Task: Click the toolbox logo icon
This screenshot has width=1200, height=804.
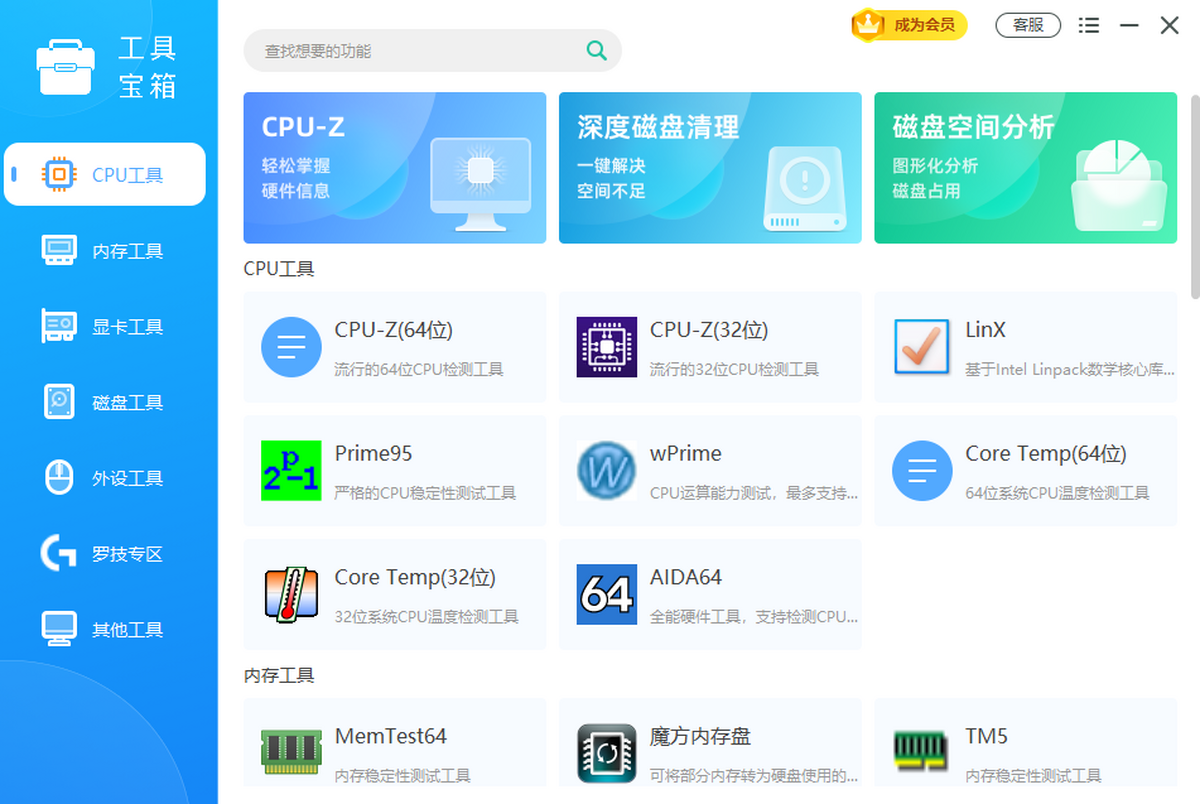Action: coord(66,67)
